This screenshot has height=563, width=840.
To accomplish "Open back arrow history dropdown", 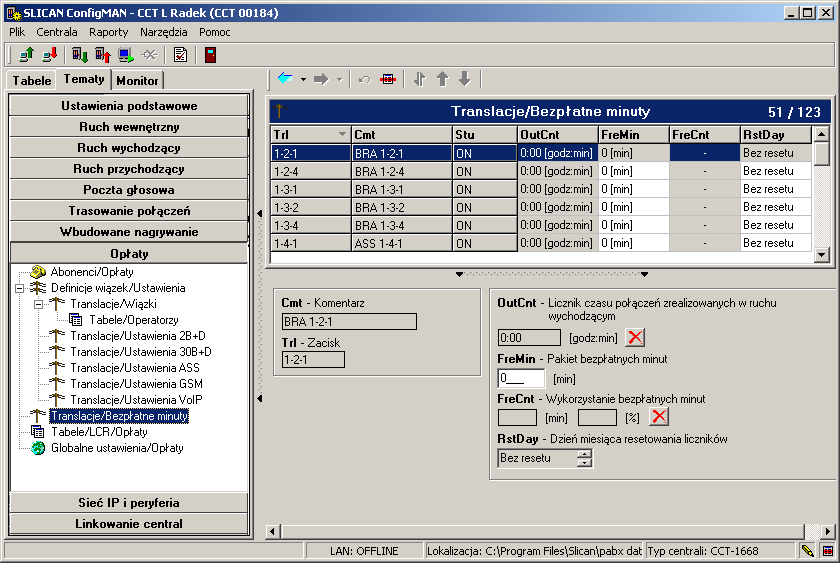I will (303, 80).
